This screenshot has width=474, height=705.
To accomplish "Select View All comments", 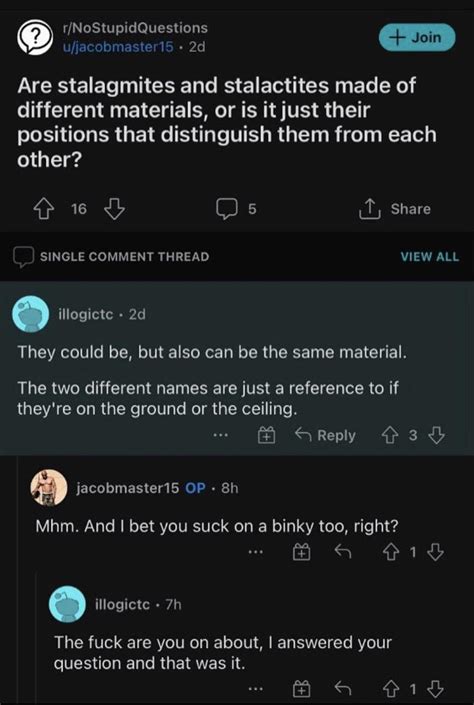I will [x=430, y=257].
